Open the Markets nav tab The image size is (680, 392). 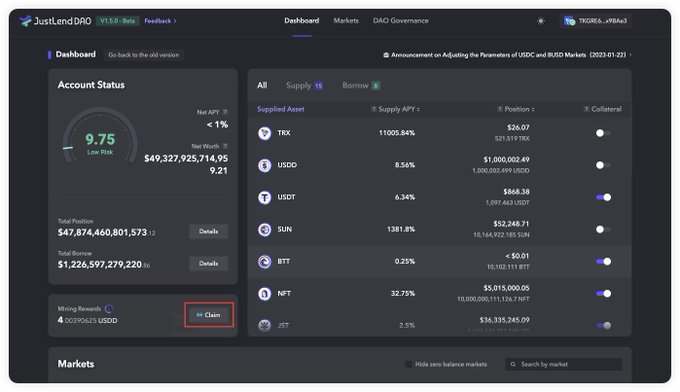click(x=346, y=21)
